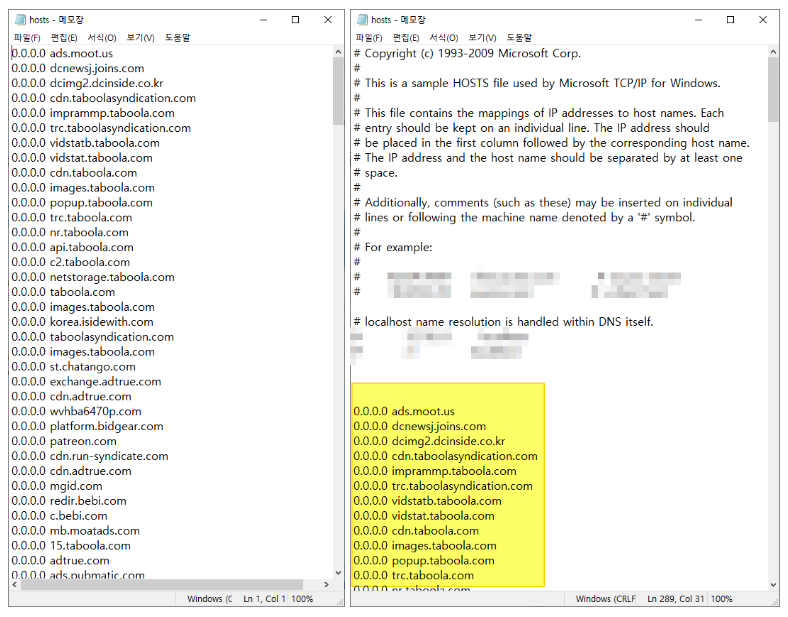Click '15.taboola.com' line in left window
The height and width of the screenshot is (617, 788).
[71, 546]
